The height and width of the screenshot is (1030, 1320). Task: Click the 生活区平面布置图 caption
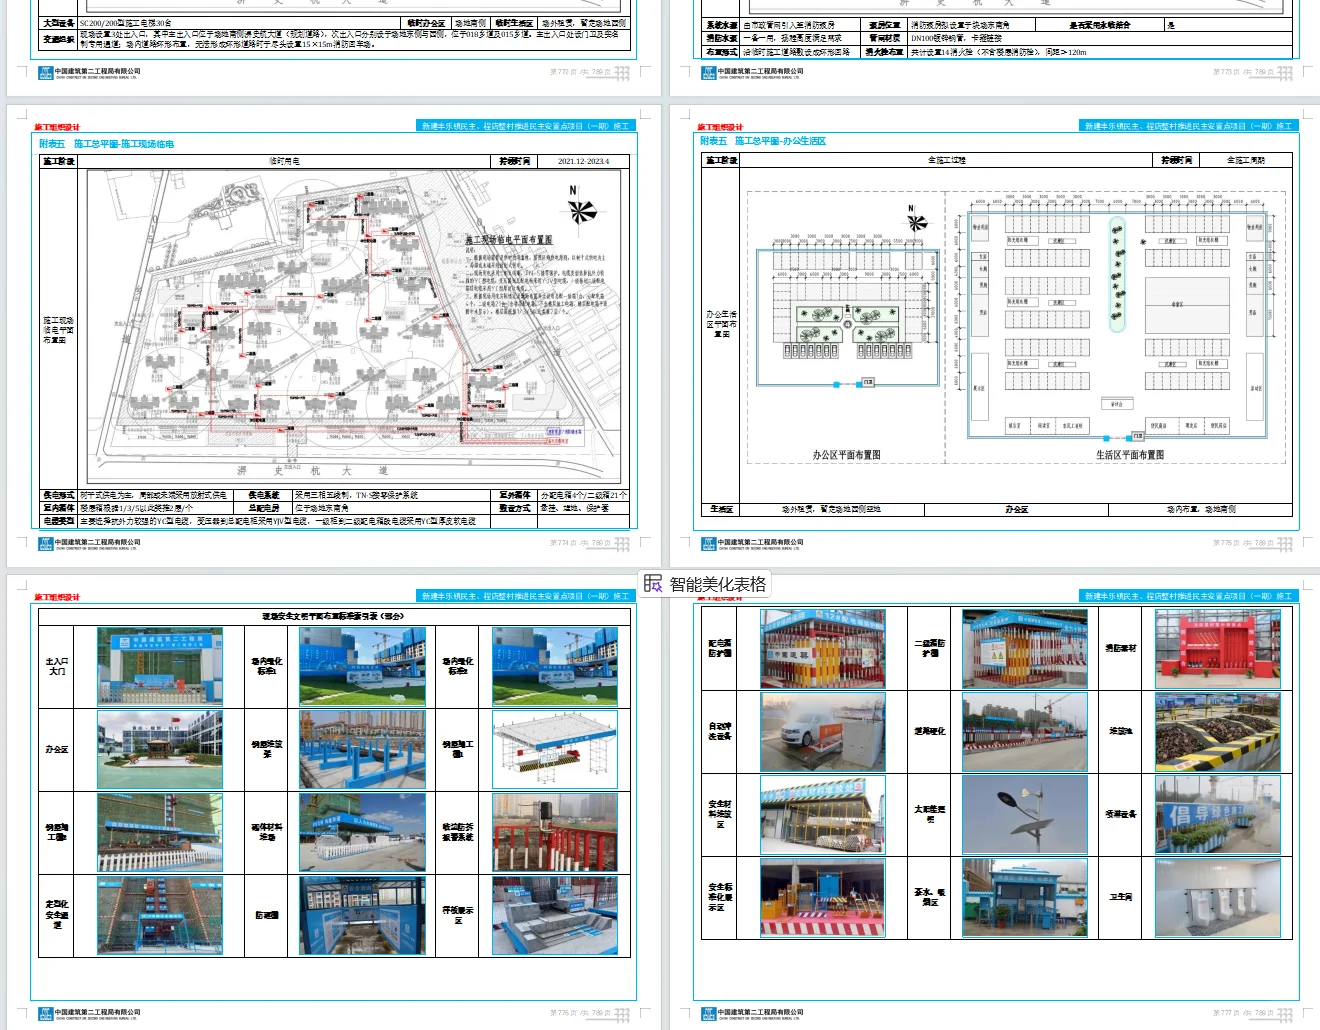pyautogui.click(x=1130, y=455)
